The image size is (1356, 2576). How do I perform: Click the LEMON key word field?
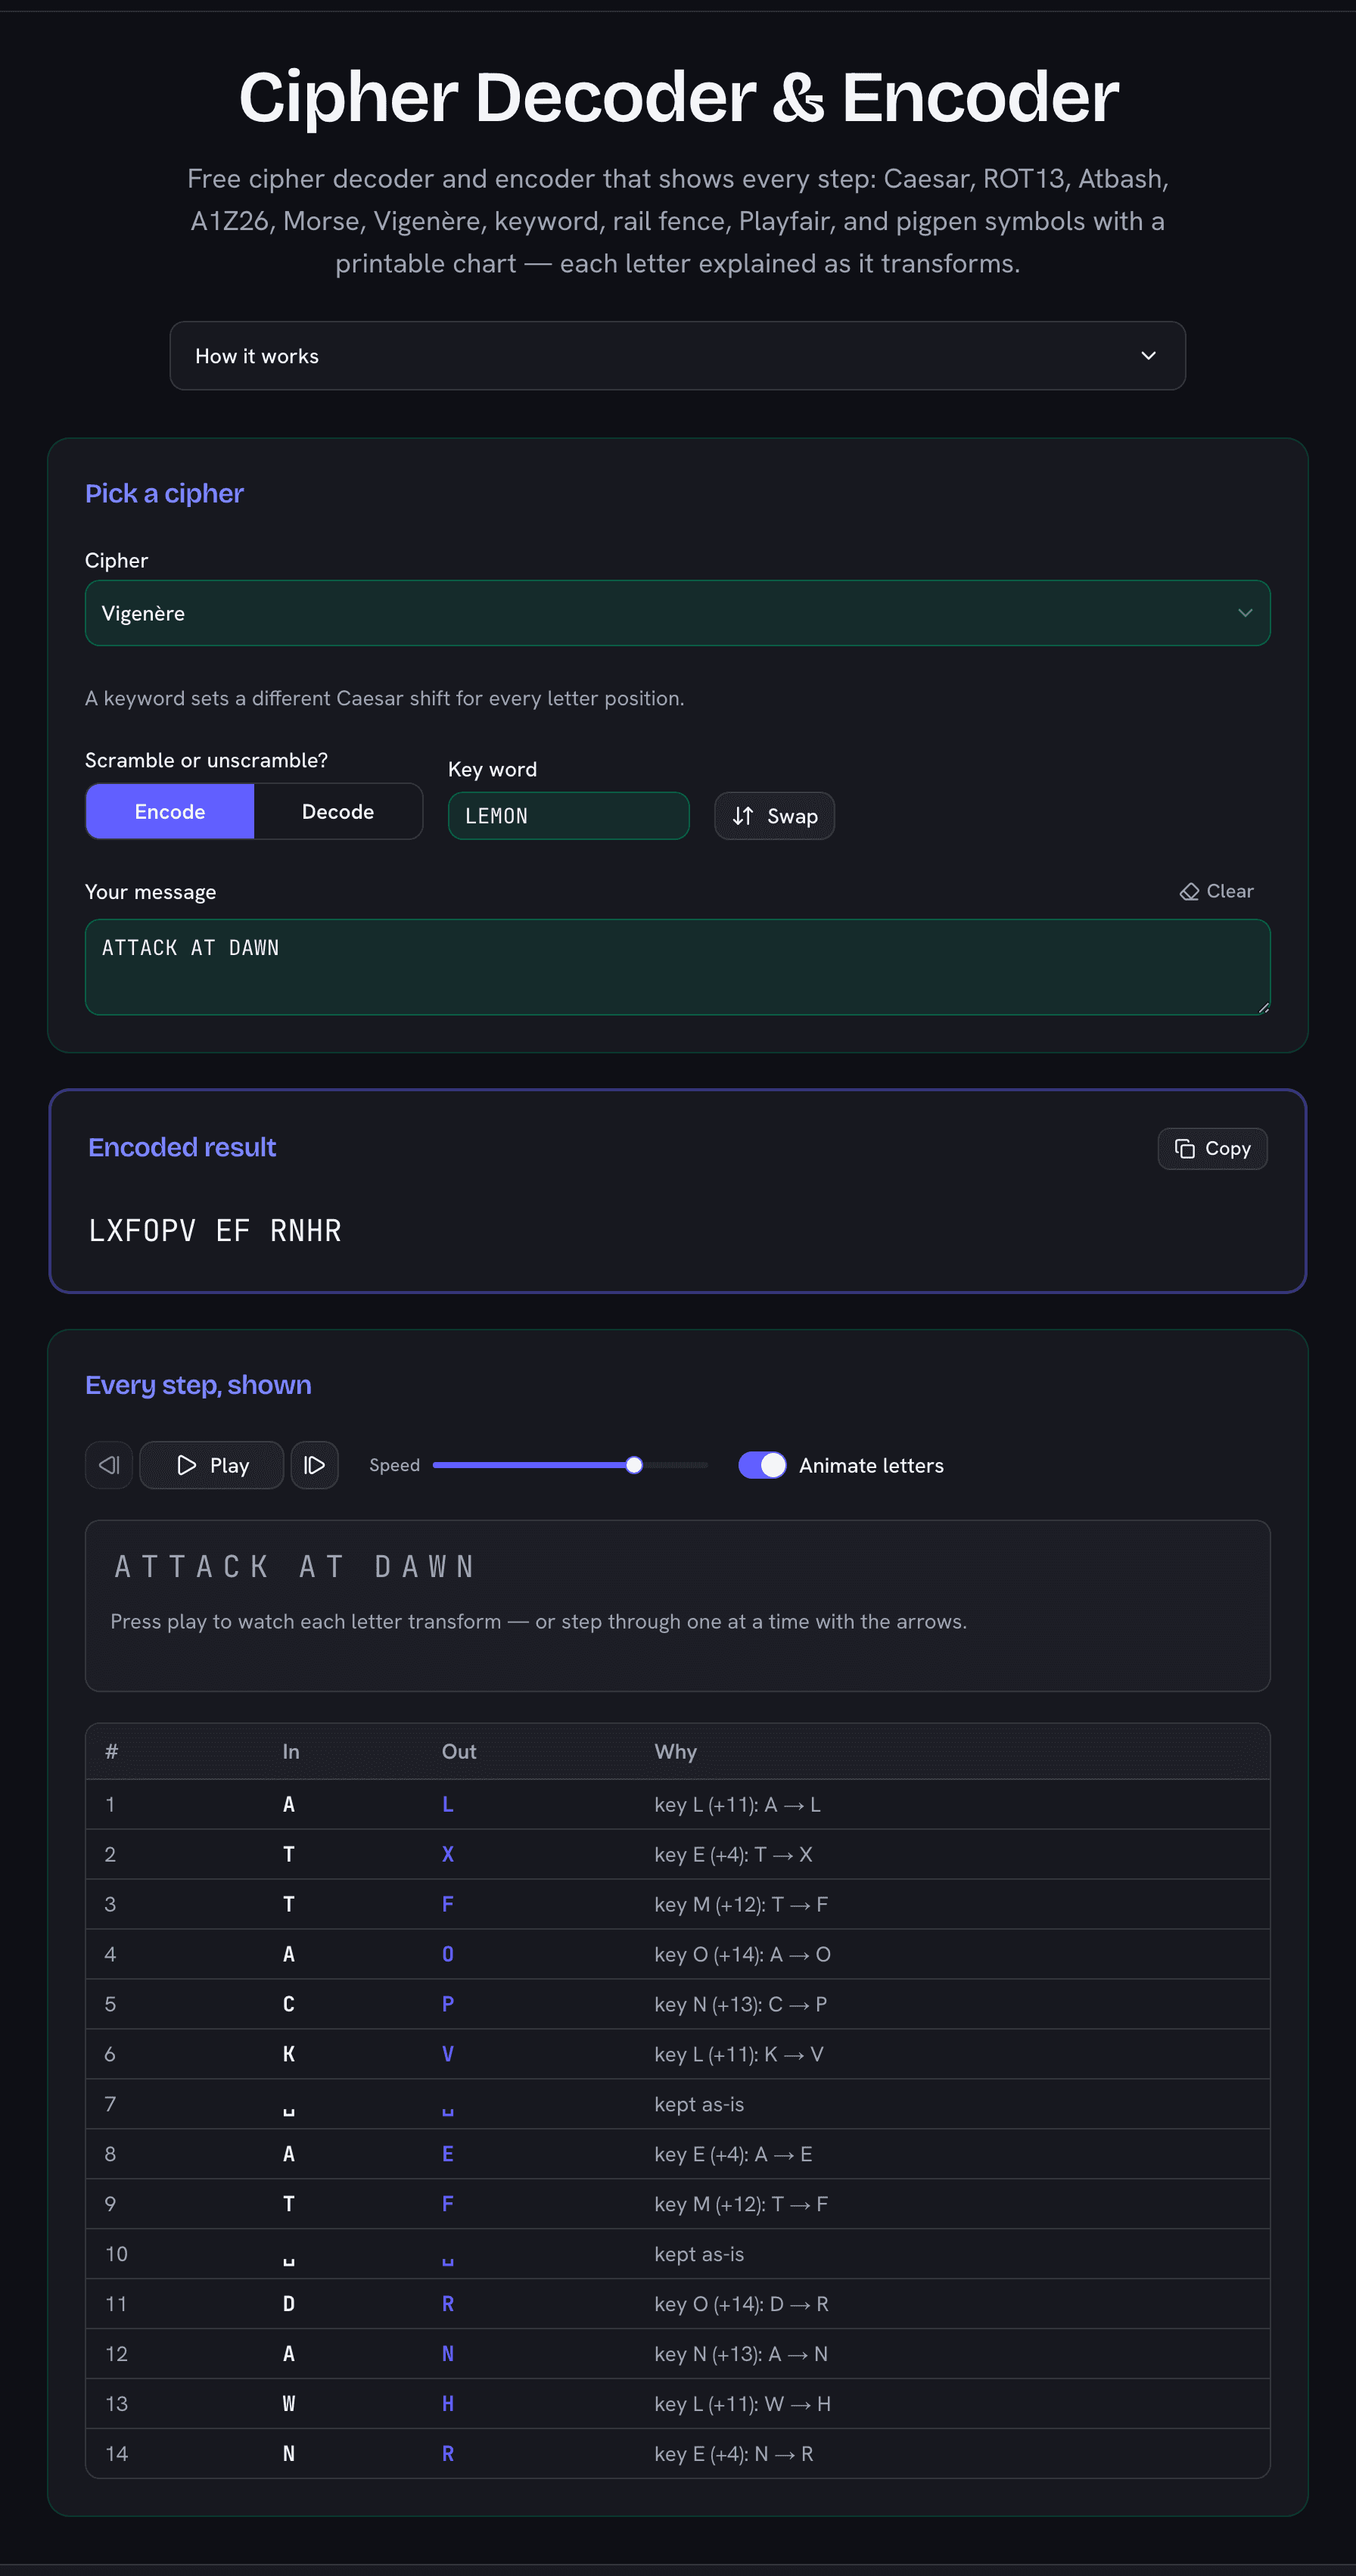coord(569,816)
